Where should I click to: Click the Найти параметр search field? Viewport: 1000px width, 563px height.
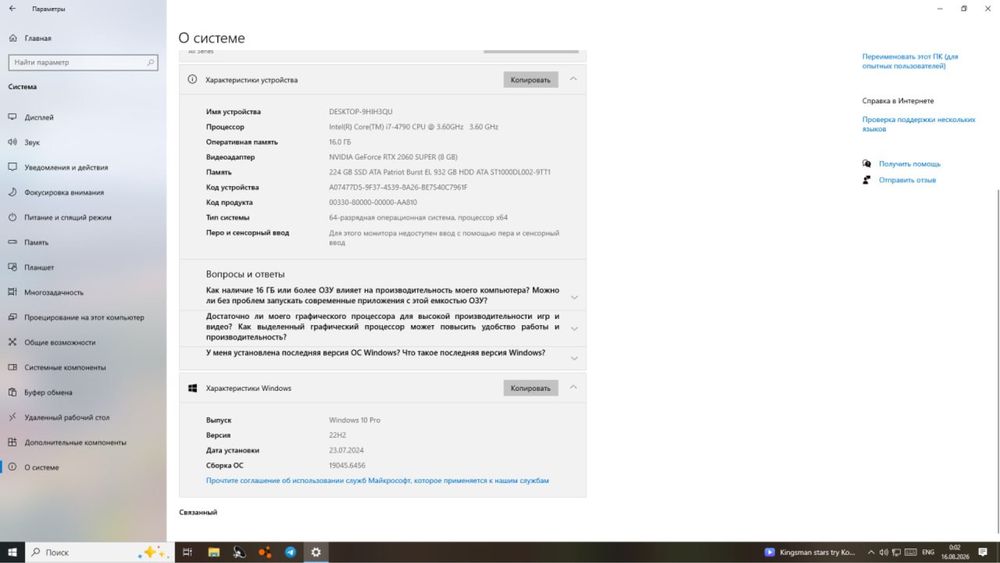(83, 62)
